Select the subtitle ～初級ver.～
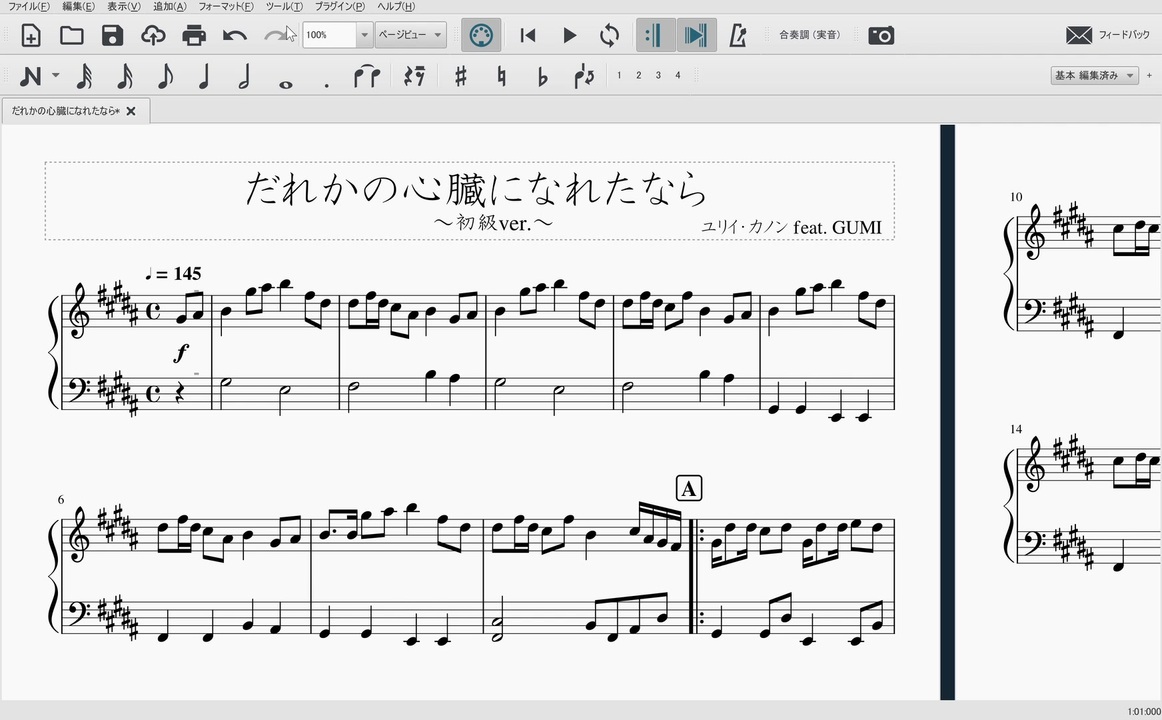This screenshot has width=1162, height=720. coord(493,222)
